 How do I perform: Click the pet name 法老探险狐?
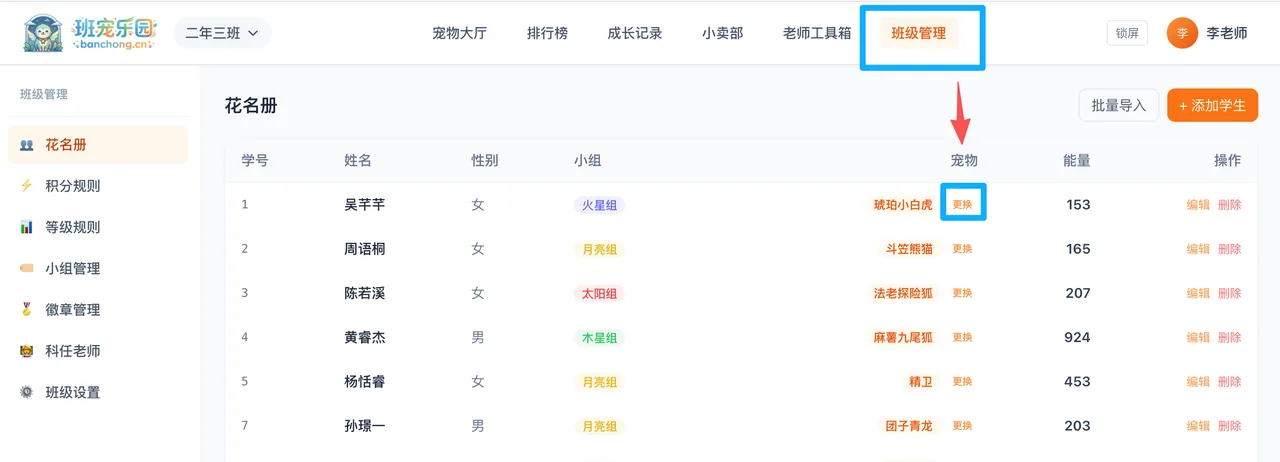point(903,293)
